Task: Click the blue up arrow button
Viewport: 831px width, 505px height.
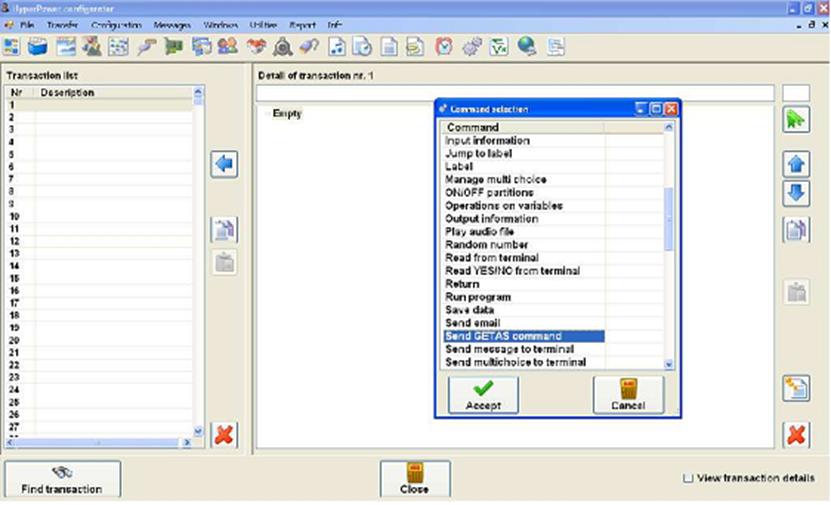Action: 796,165
